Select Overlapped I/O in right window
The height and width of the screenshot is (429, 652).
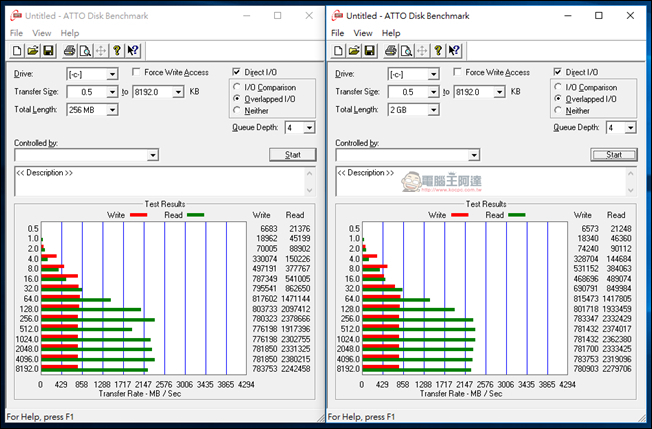[558, 99]
